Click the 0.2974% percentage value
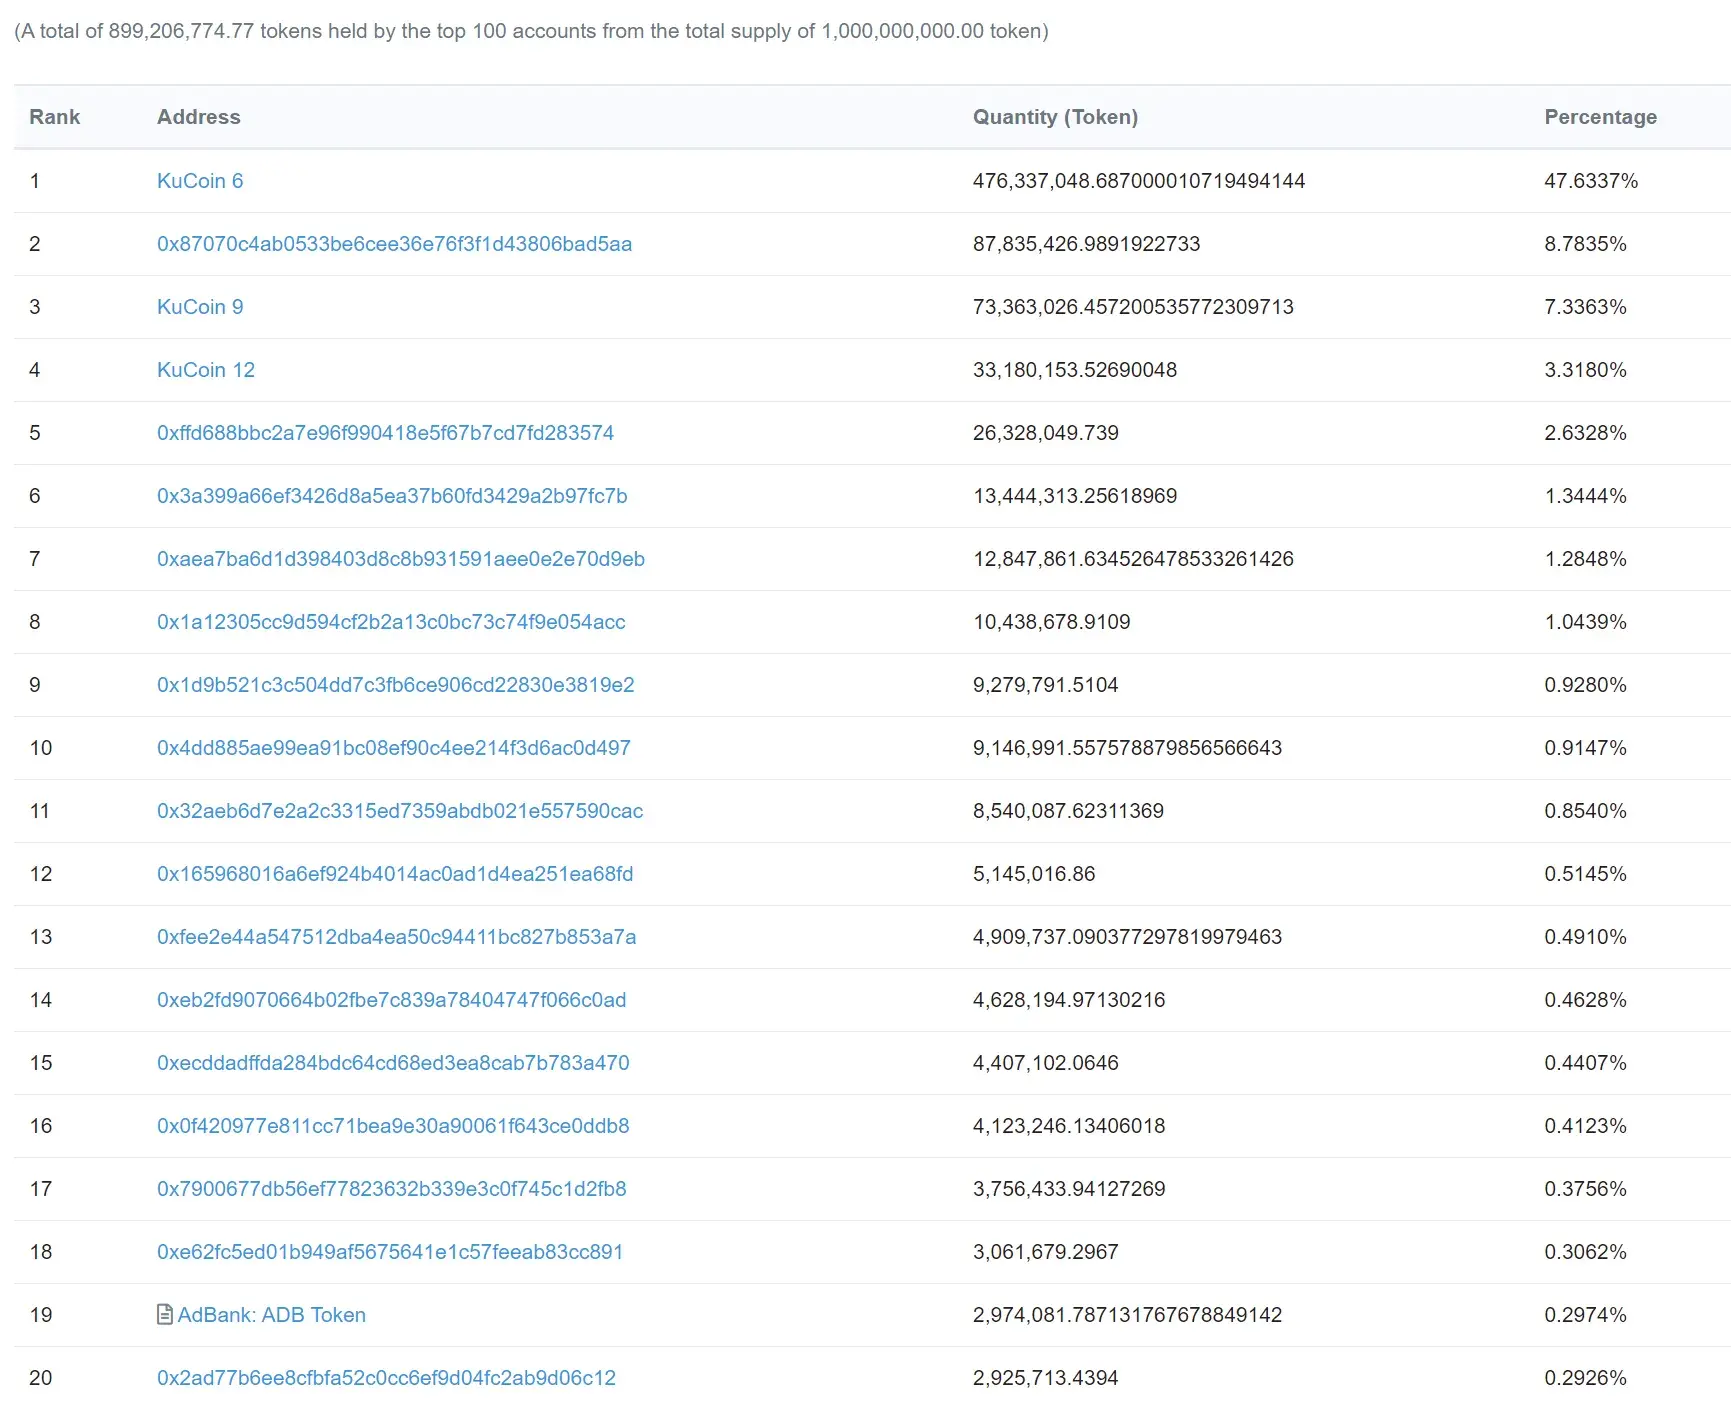Viewport: 1731px width, 1408px height. pos(1585,1315)
